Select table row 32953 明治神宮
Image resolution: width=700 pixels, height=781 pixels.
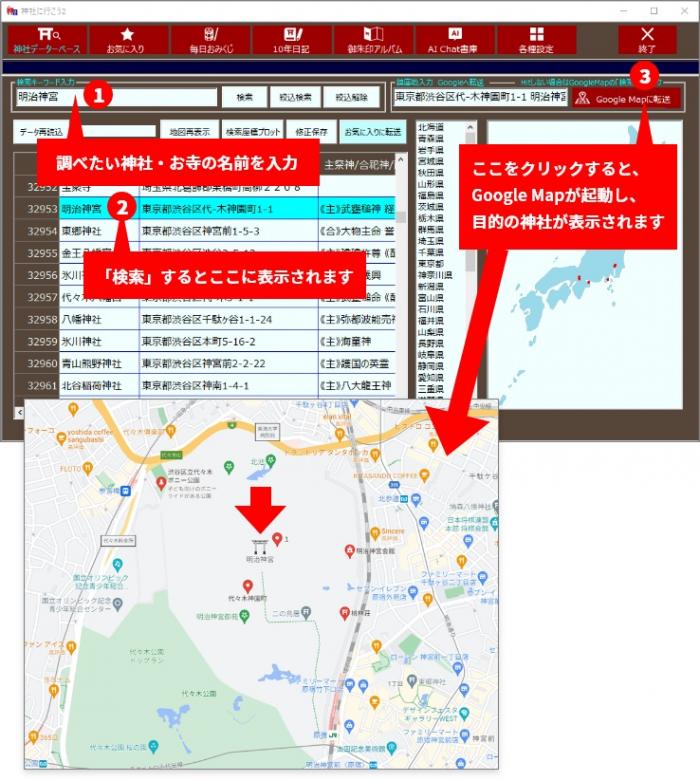(x=205, y=209)
